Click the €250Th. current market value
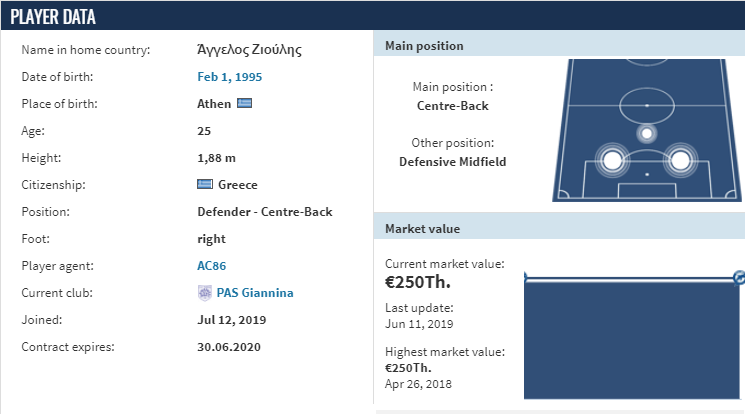This screenshot has width=745, height=414. coord(418,282)
